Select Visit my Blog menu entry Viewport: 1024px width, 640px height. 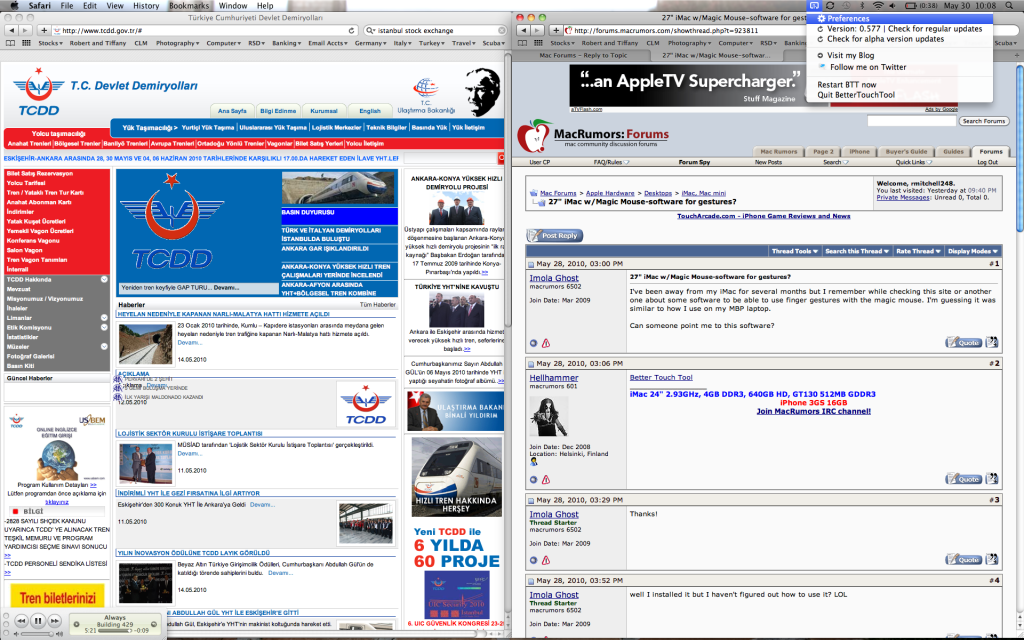pyautogui.click(x=900, y=56)
